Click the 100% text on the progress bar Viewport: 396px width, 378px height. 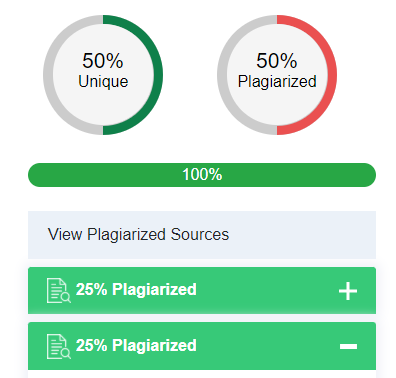(202, 175)
